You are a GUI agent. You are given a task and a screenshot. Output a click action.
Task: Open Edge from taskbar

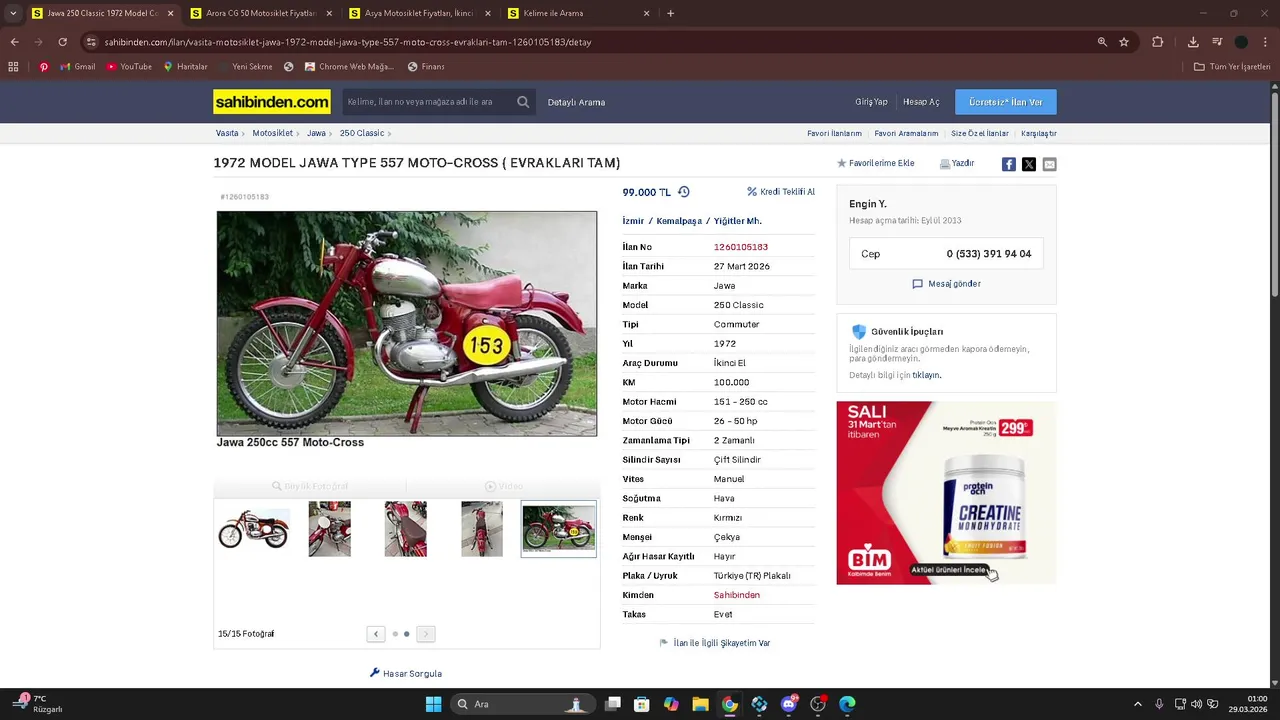pos(847,704)
